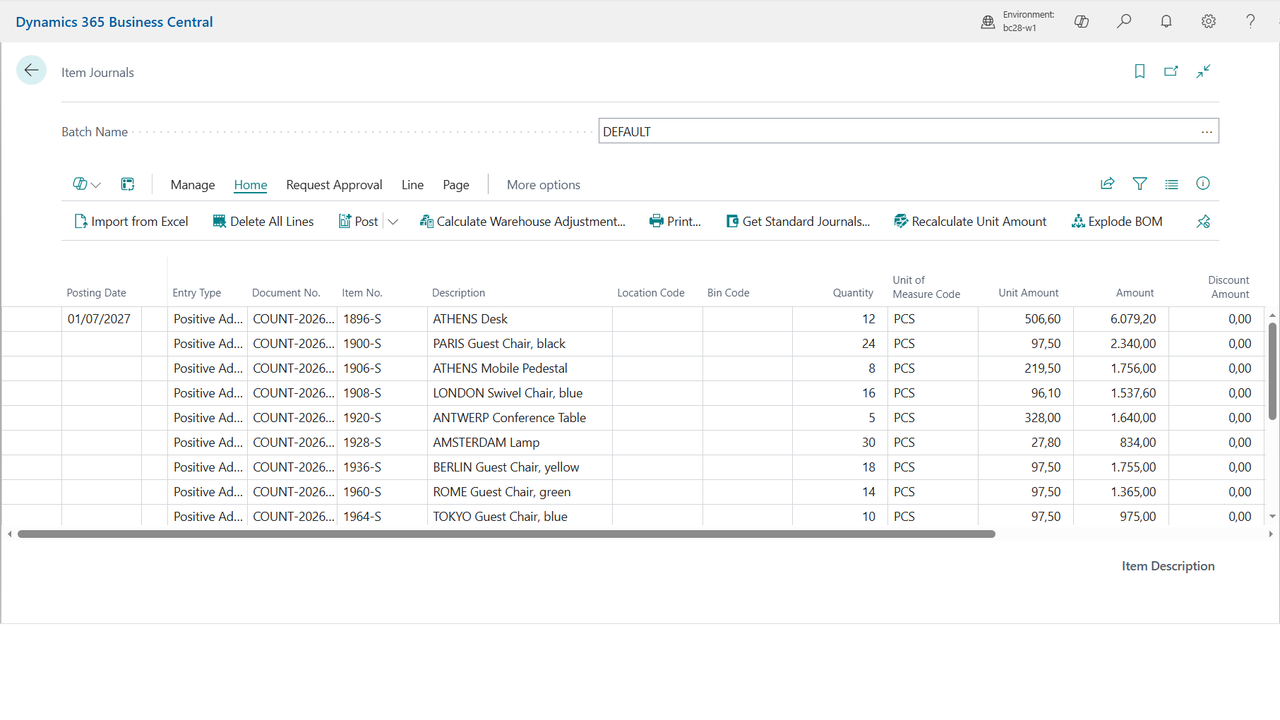Click Recalculate Unit Amount

pos(970,222)
